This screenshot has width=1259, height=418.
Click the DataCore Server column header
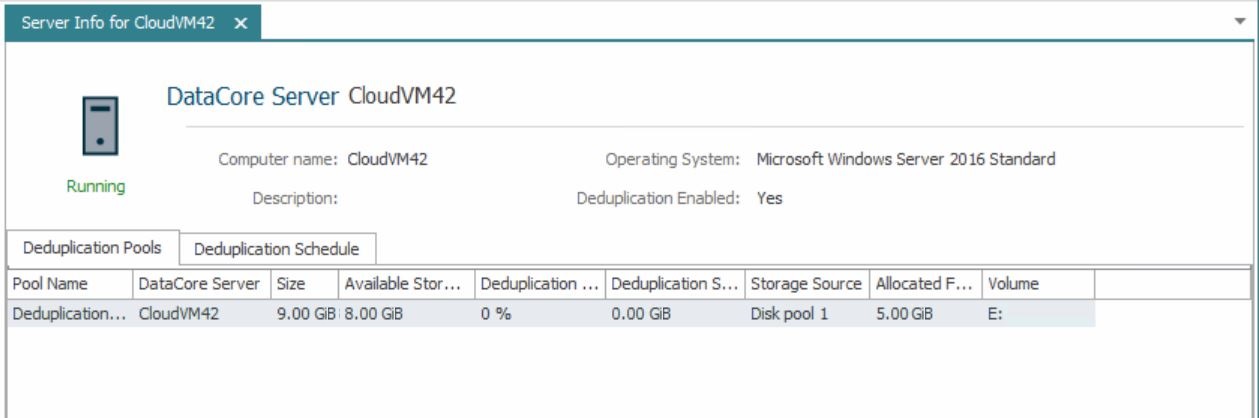point(200,284)
